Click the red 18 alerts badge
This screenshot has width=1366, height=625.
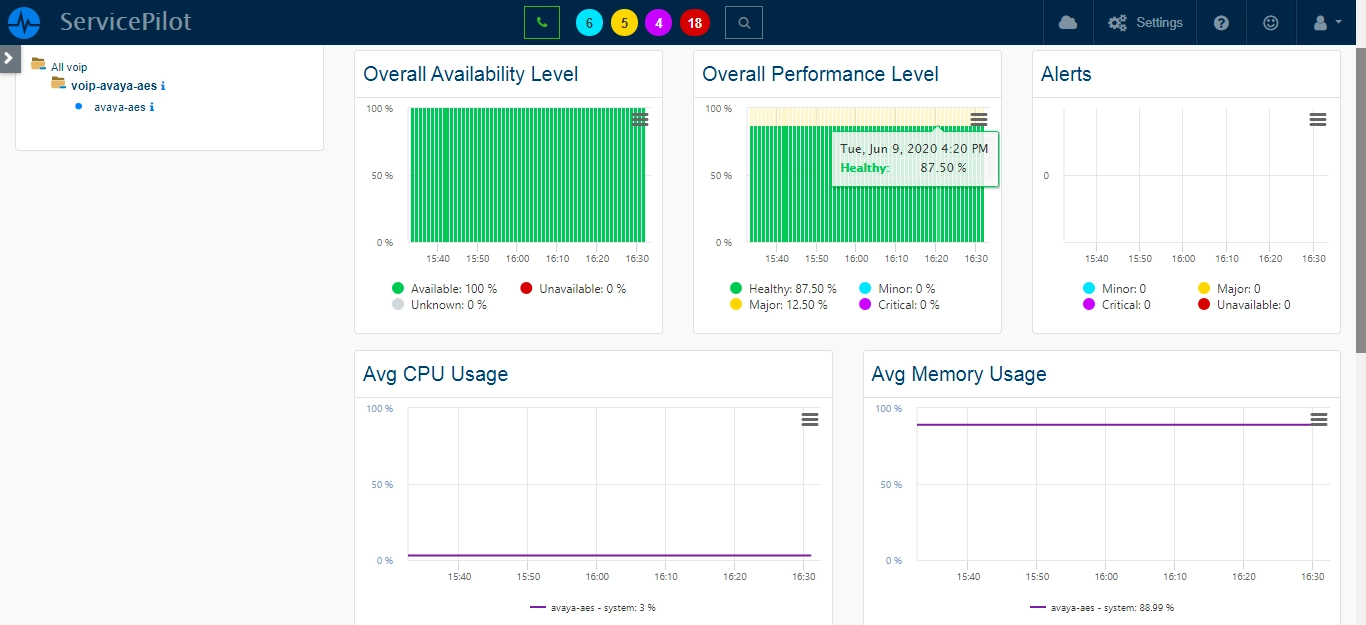[x=694, y=22]
